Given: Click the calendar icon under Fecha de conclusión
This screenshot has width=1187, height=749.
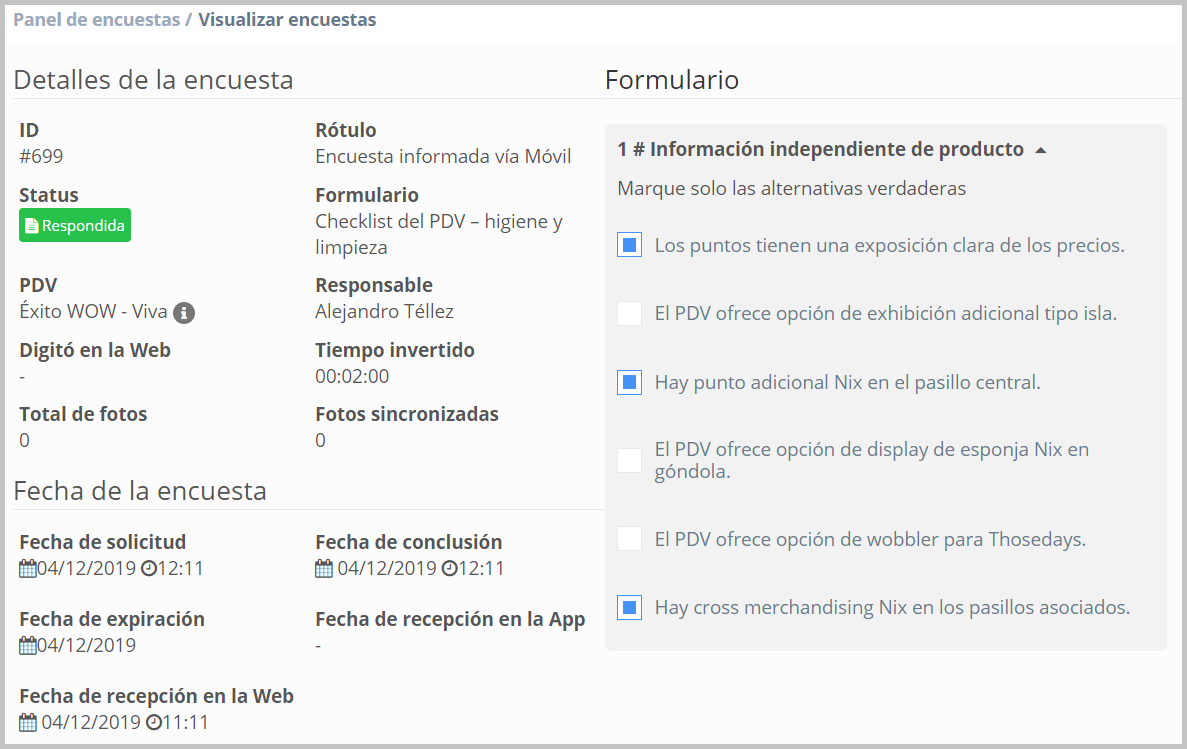Looking at the screenshot, I should (324, 569).
